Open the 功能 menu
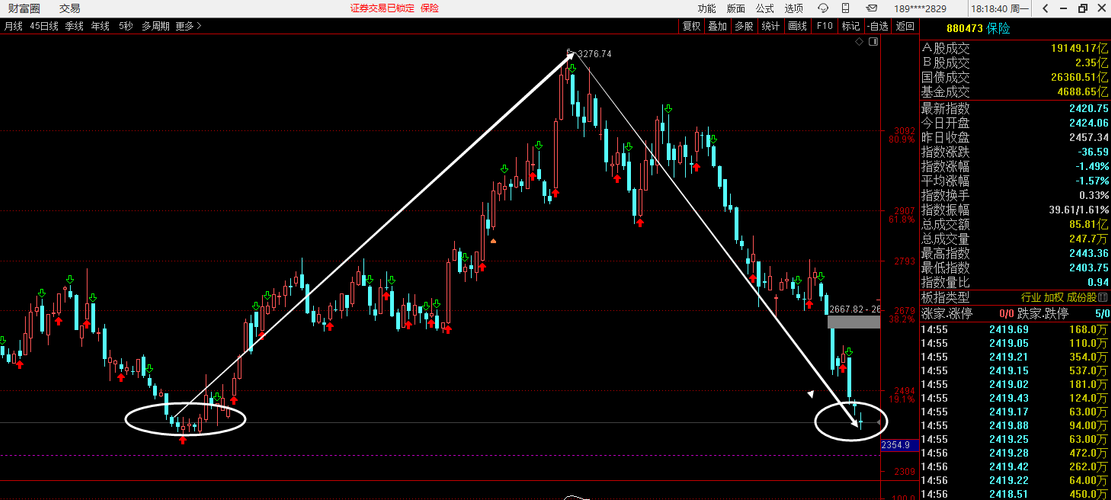 706,8
